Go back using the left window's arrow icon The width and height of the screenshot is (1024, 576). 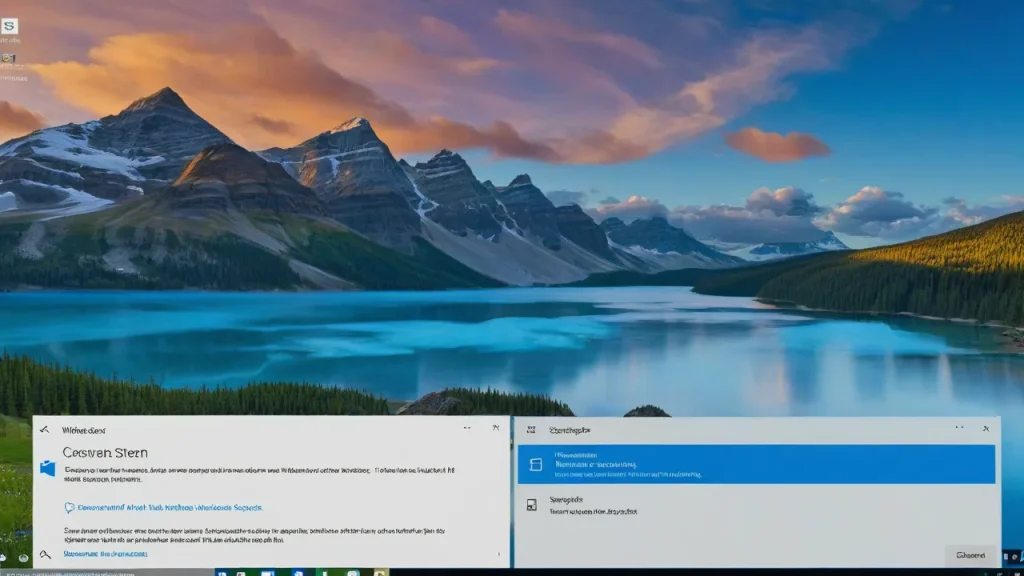point(44,430)
